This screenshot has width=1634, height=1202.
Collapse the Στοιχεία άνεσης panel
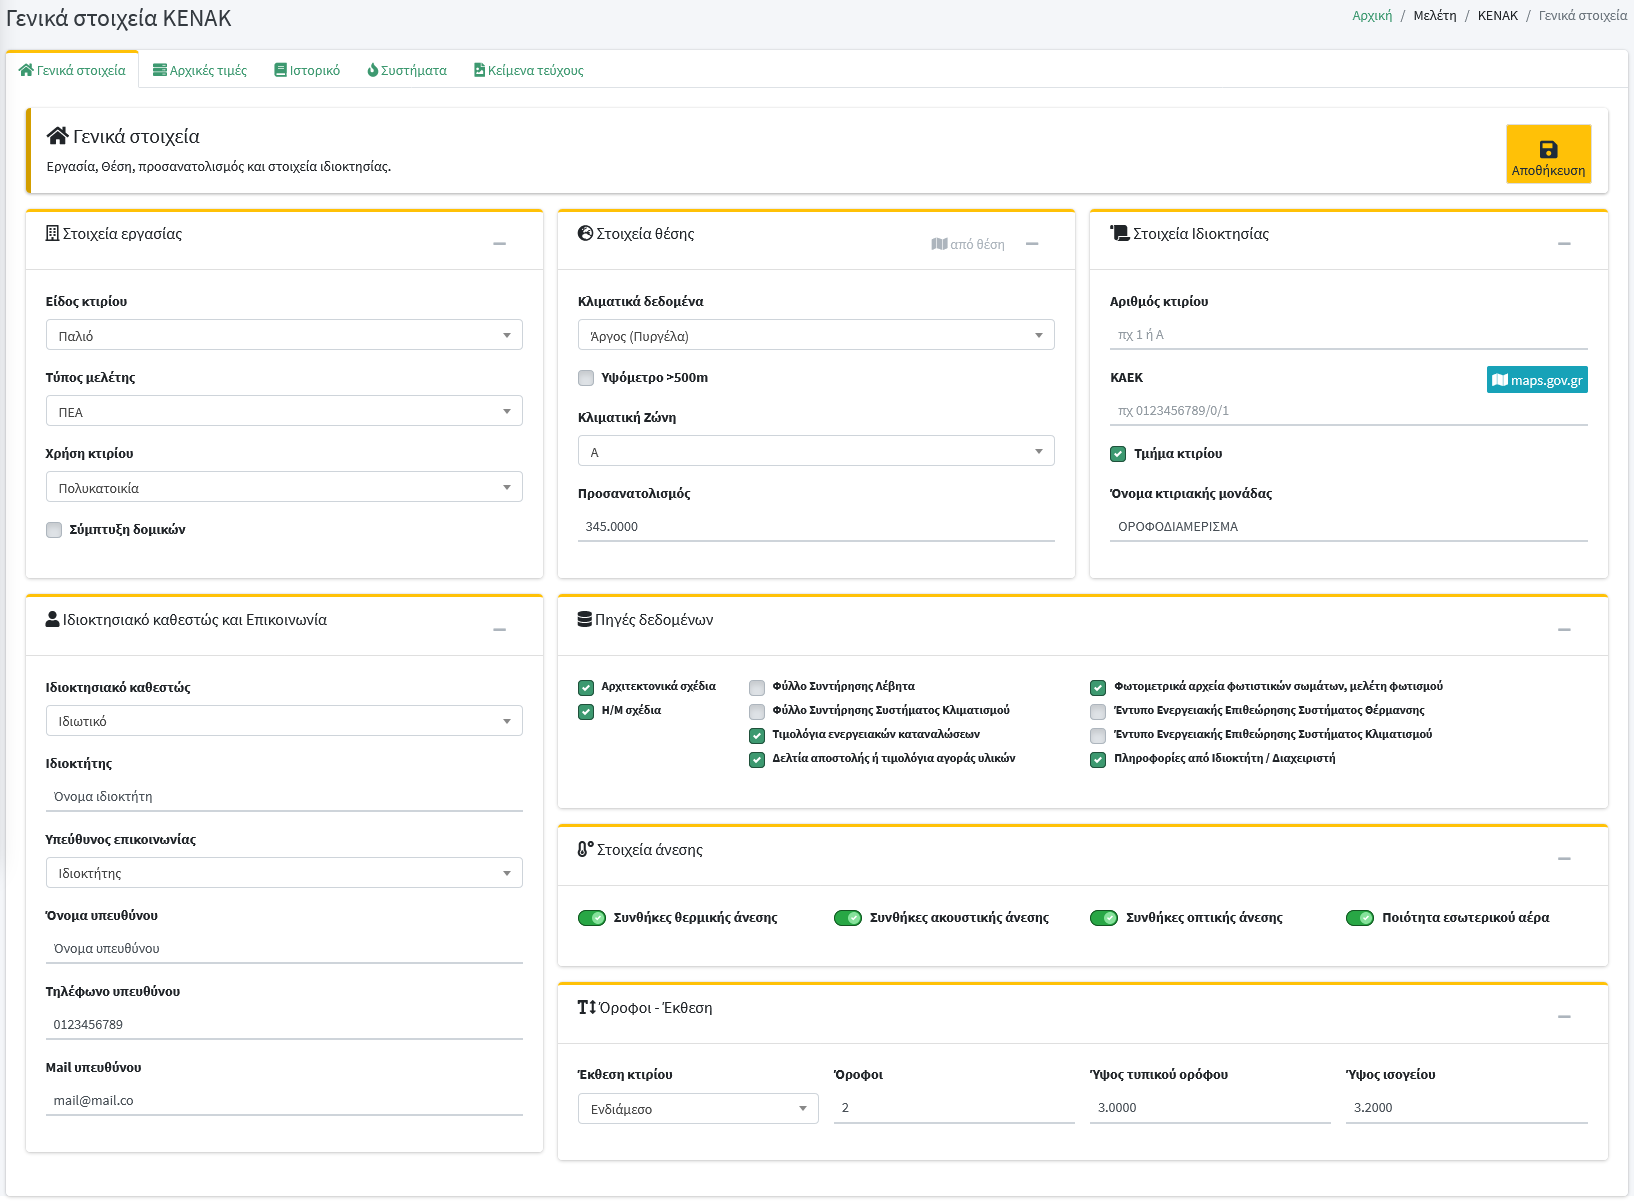pos(1564,859)
